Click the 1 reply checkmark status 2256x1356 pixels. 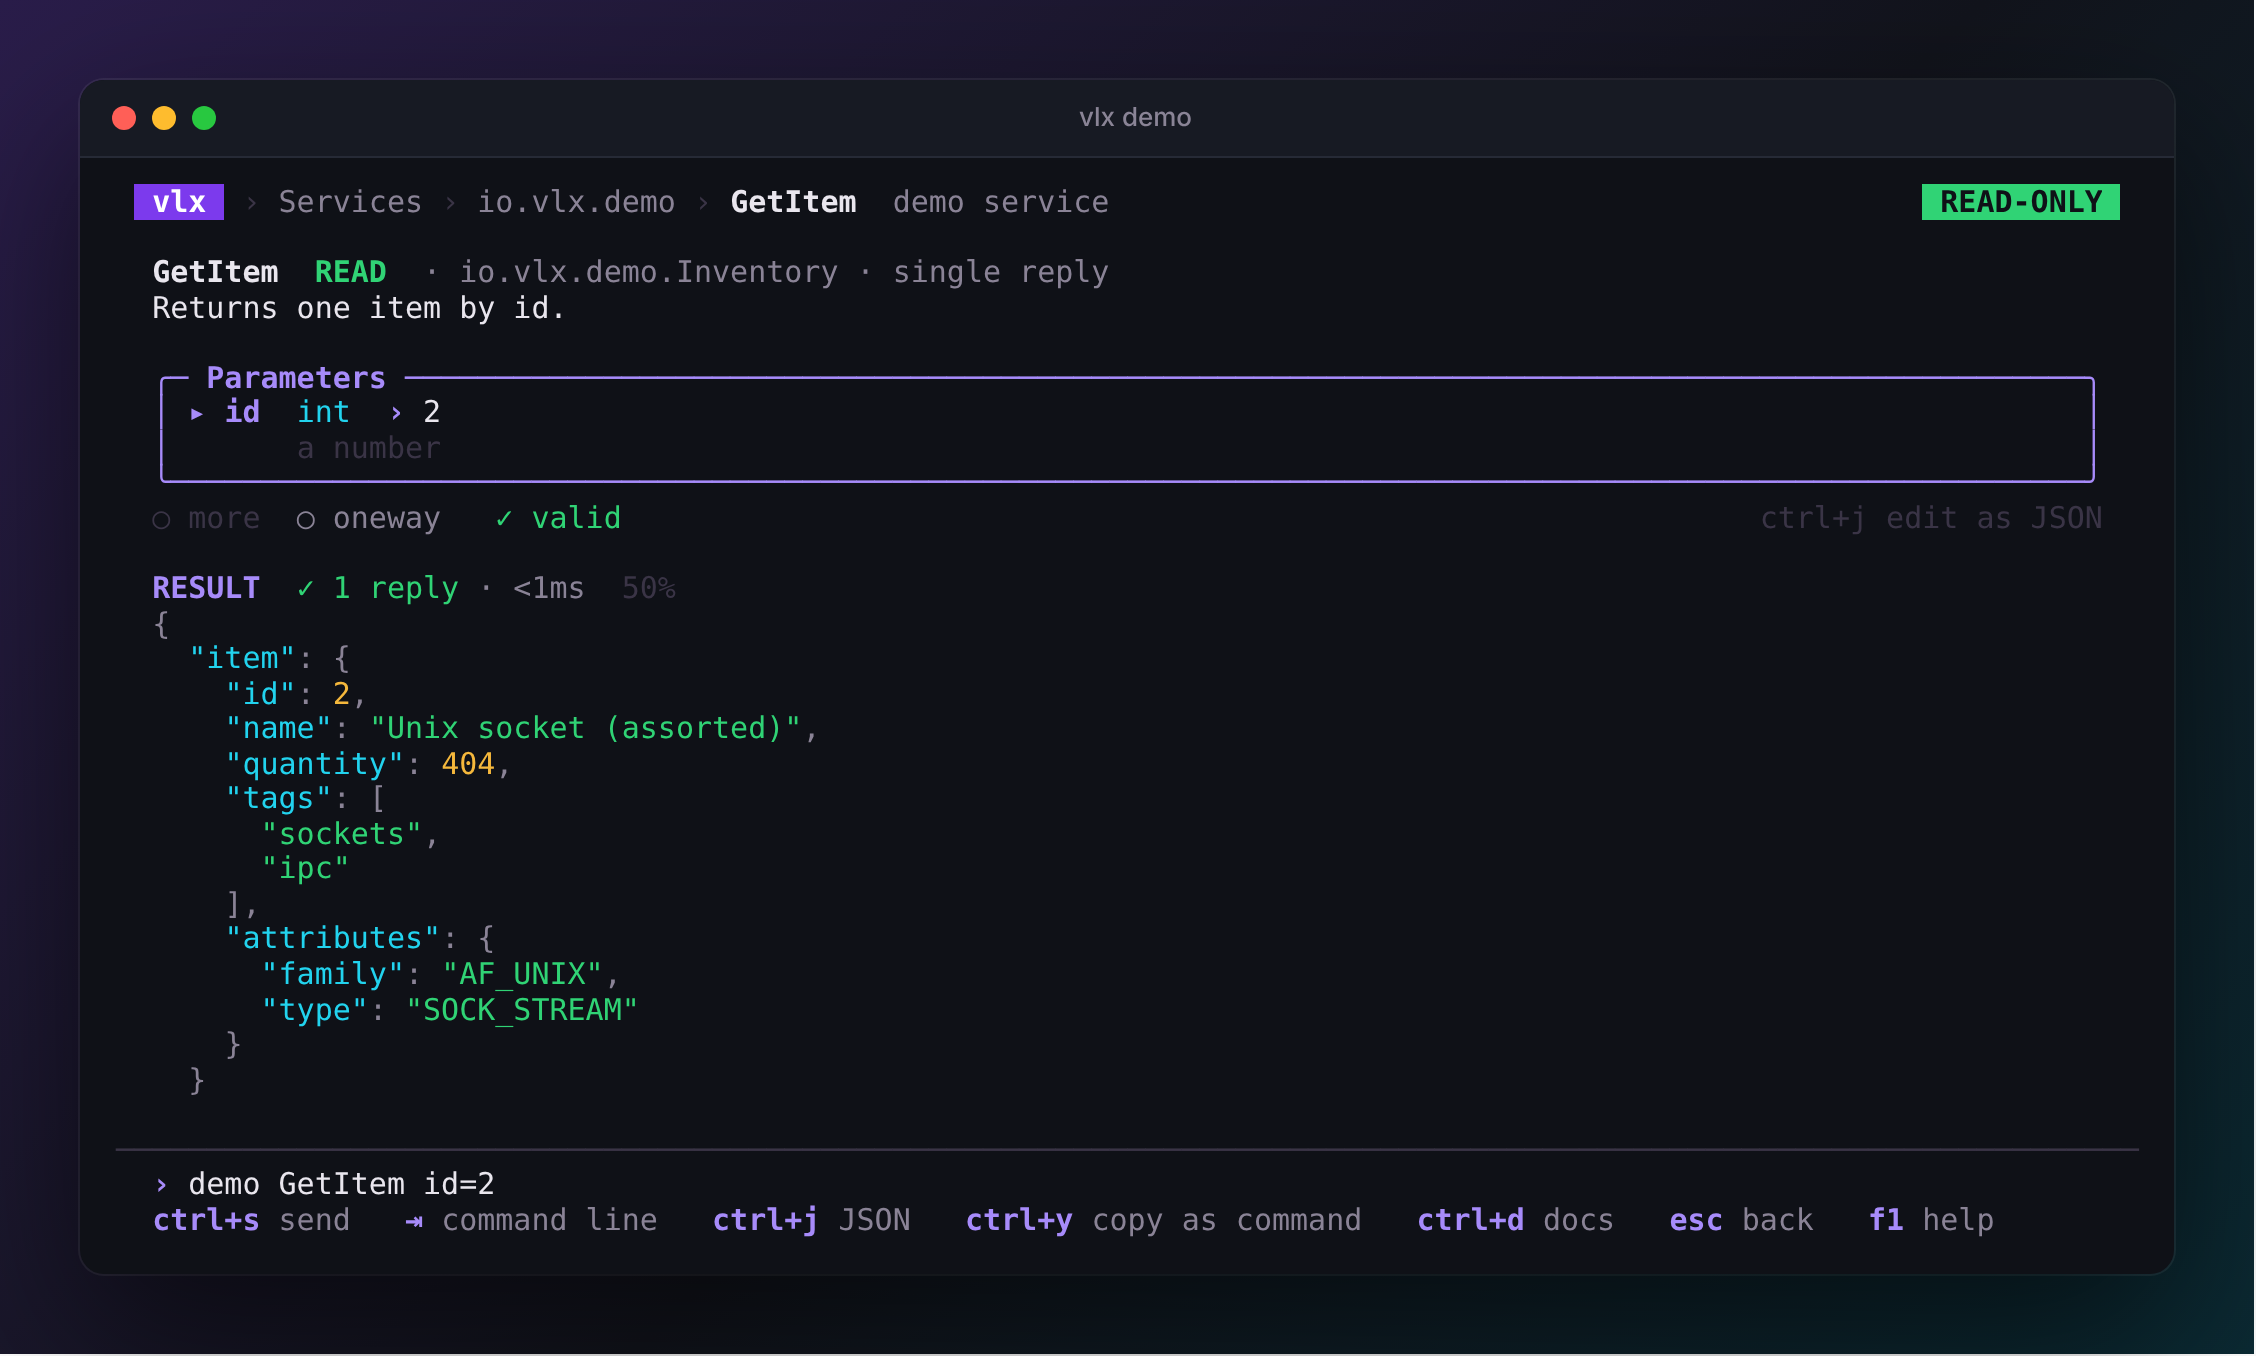(x=377, y=588)
